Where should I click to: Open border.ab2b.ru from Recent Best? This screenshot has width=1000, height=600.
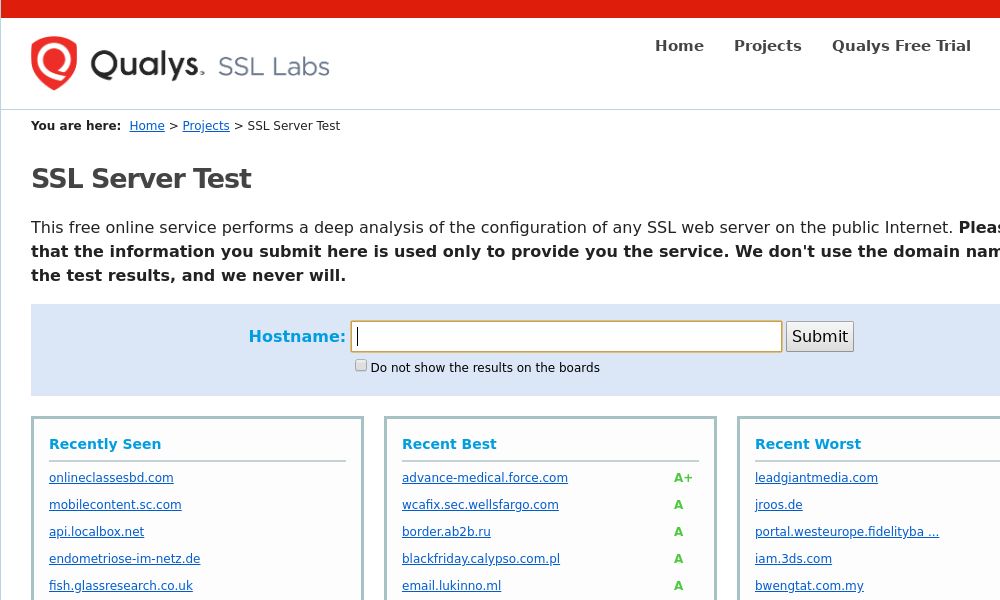pyautogui.click(x=446, y=532)
